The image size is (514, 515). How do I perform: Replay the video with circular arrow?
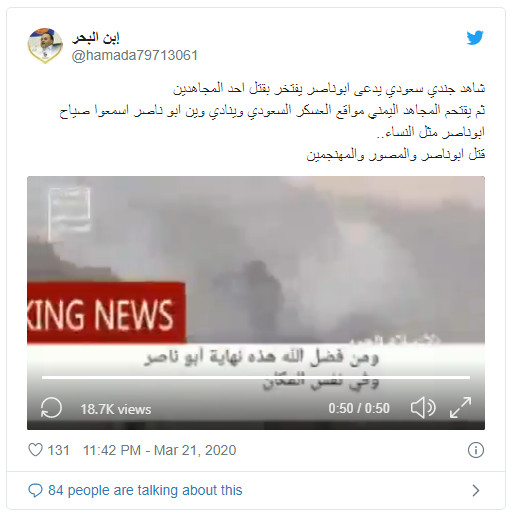coord(51,408)
